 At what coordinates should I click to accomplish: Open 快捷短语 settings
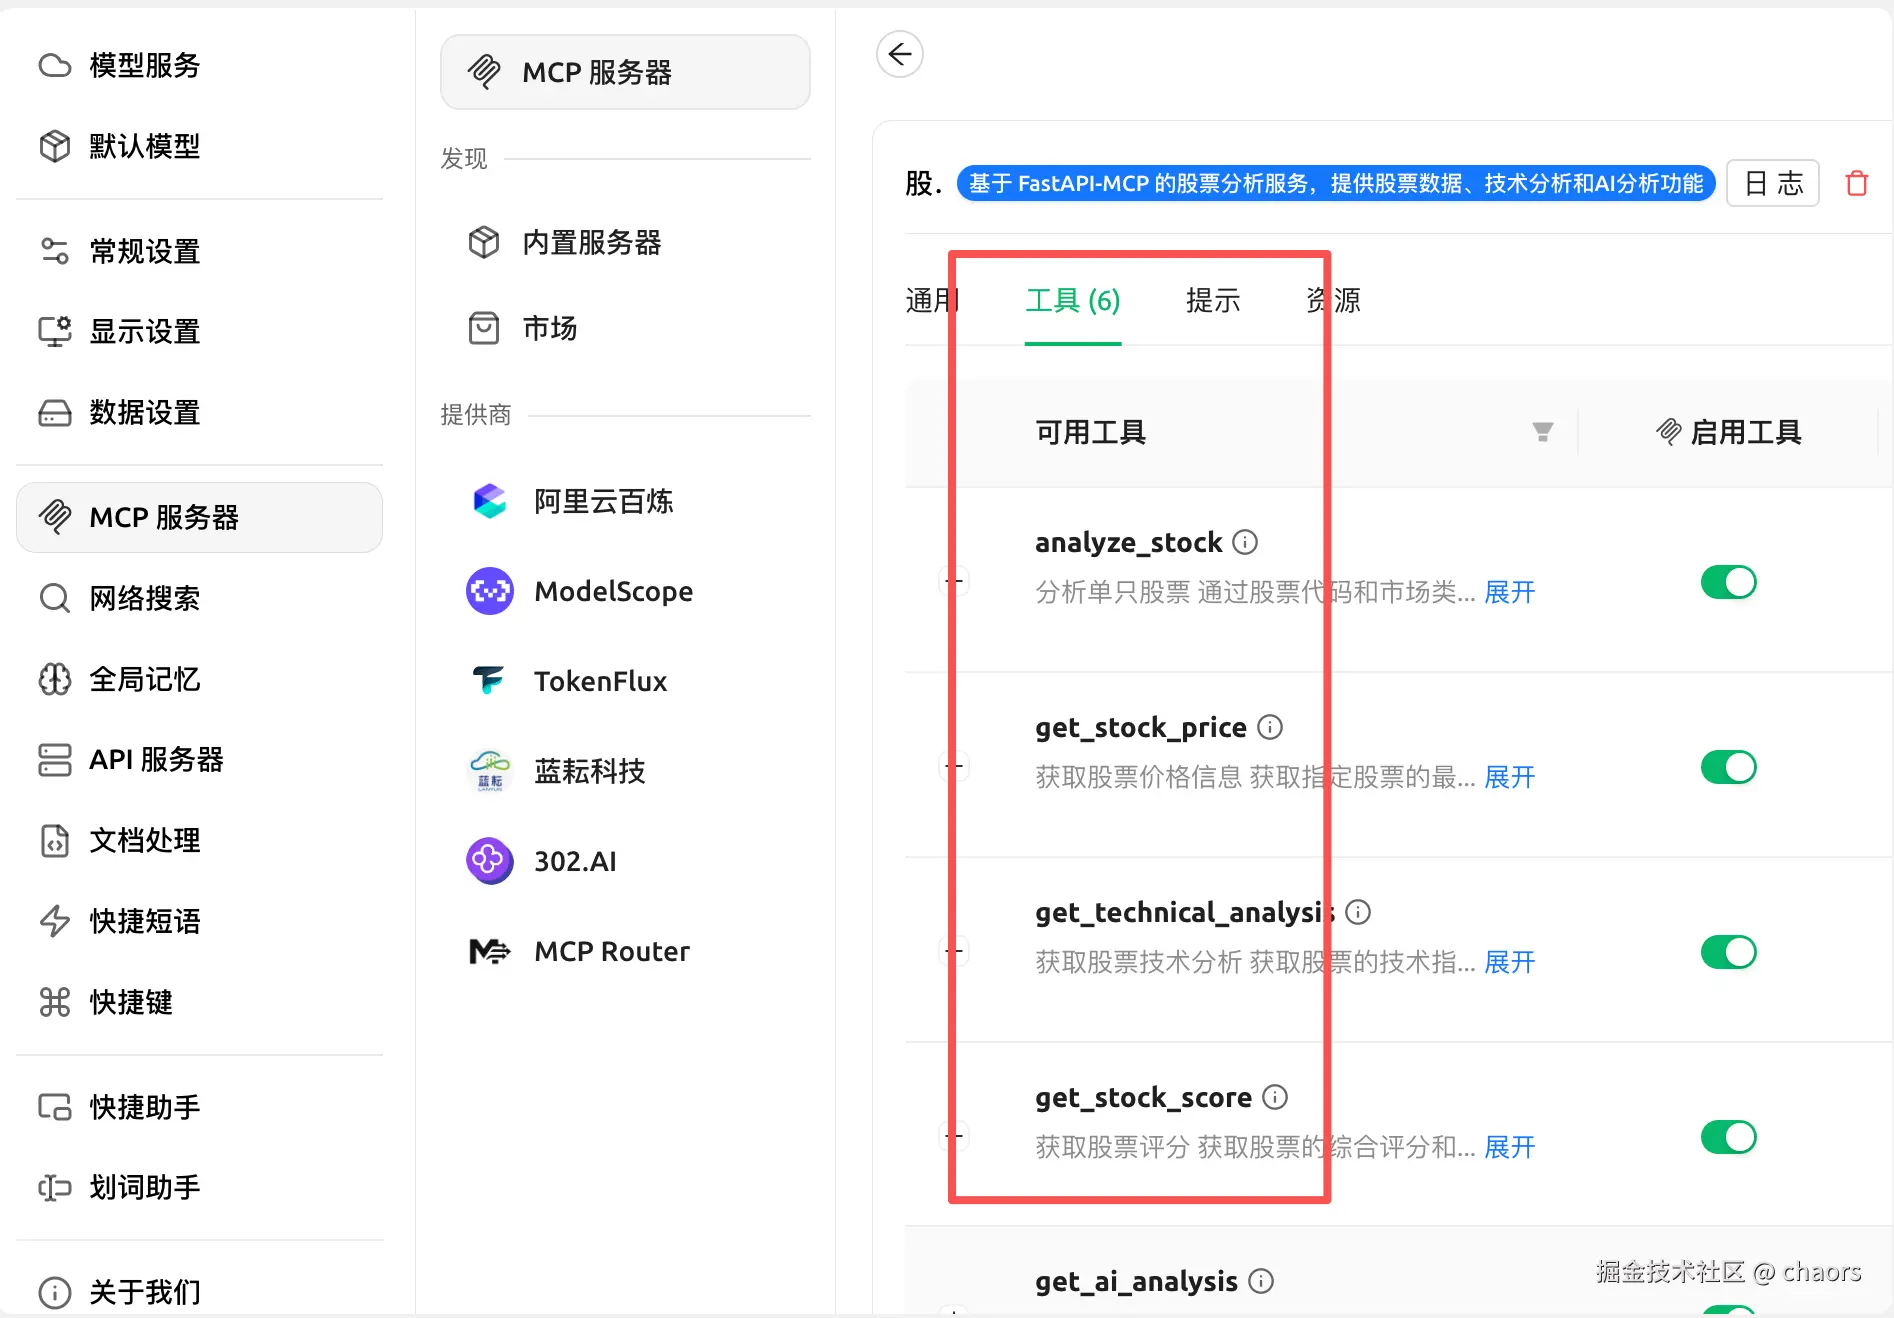[199, 921]
